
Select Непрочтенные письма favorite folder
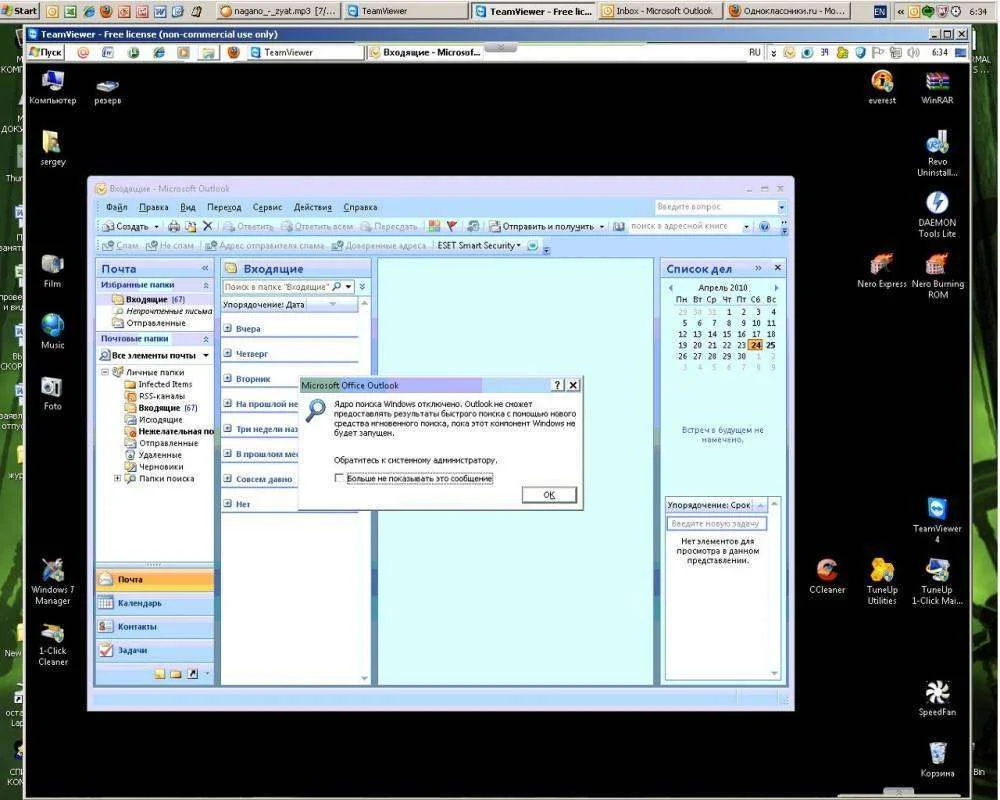pyautogui.click(x=168, y=311)
